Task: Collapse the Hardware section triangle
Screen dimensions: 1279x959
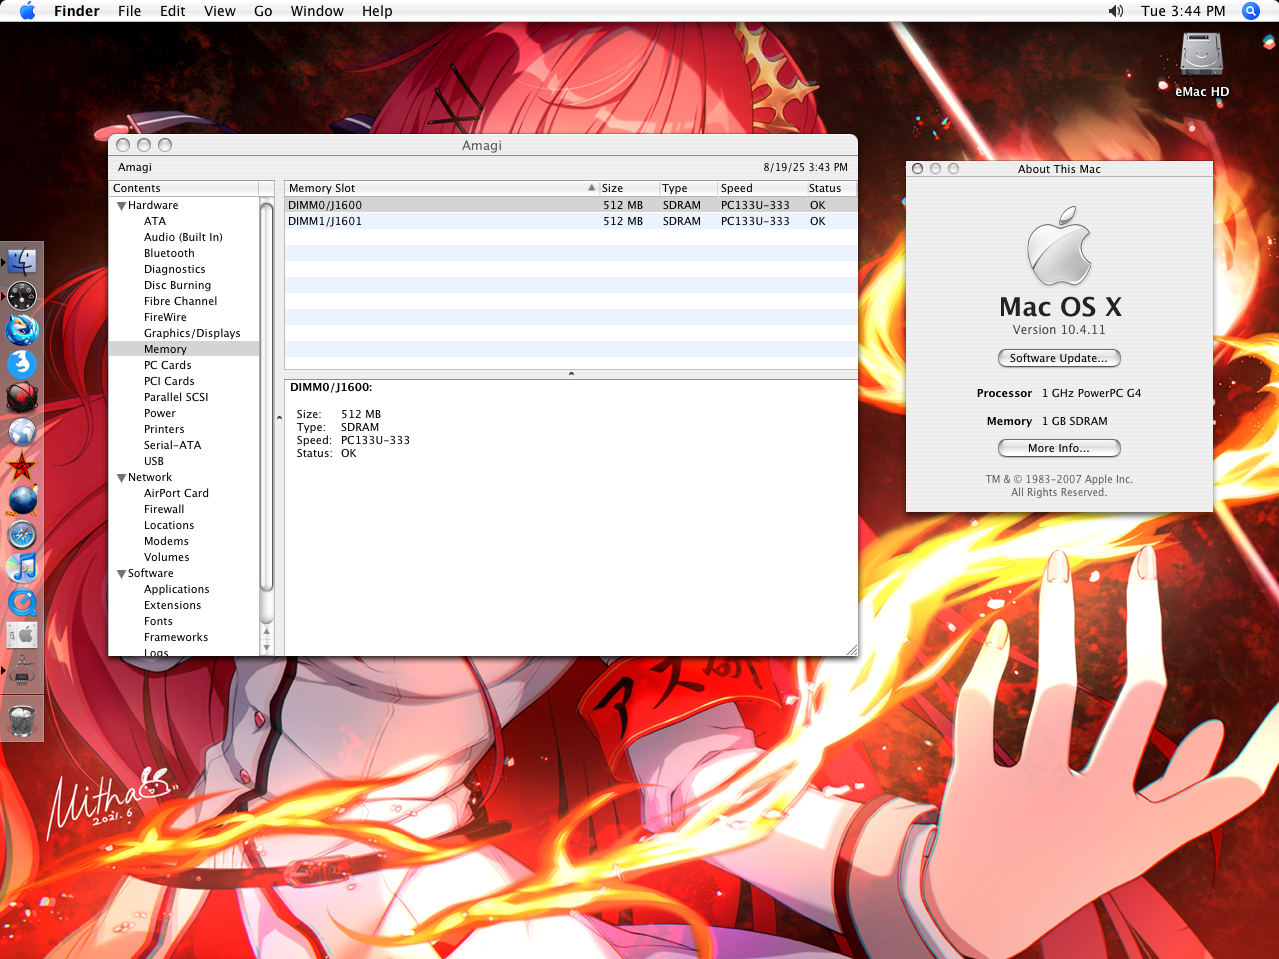Action: point(121,206)
